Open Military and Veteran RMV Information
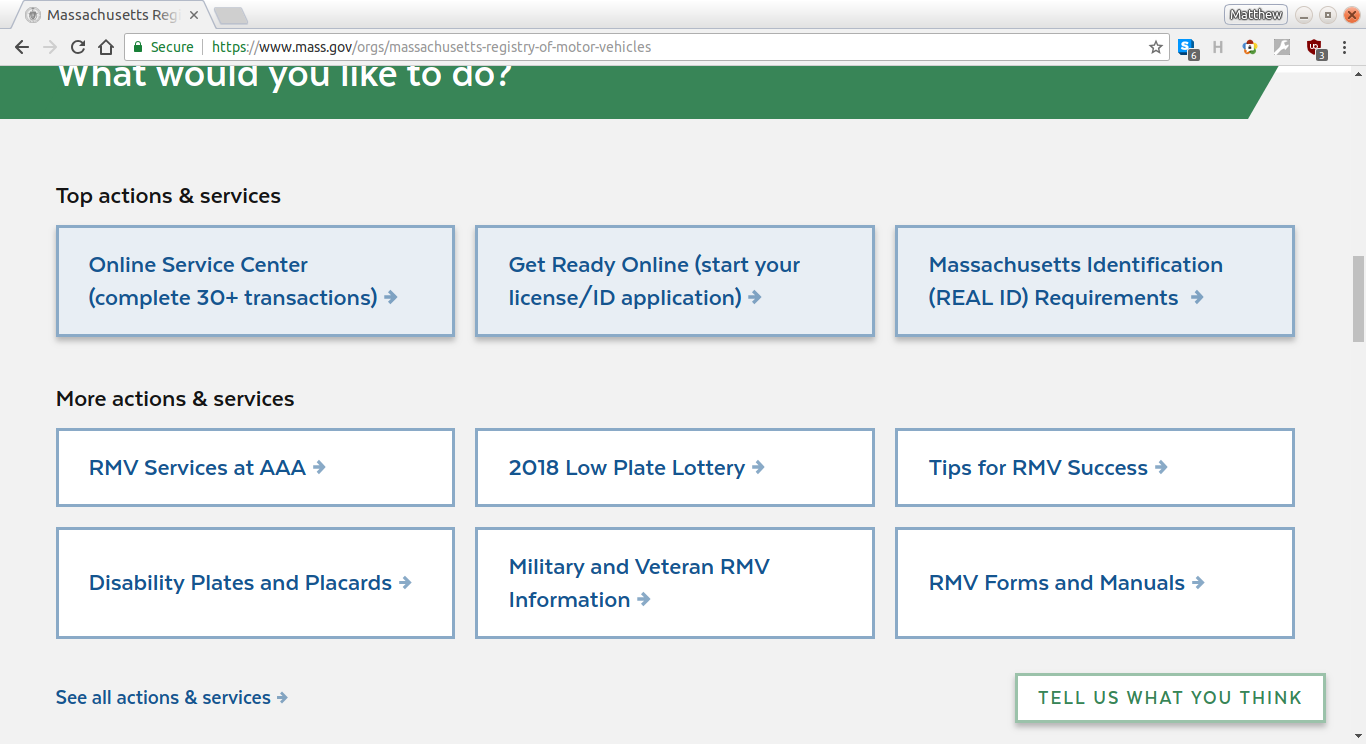 pyautogui.click(x=675, y=583)
